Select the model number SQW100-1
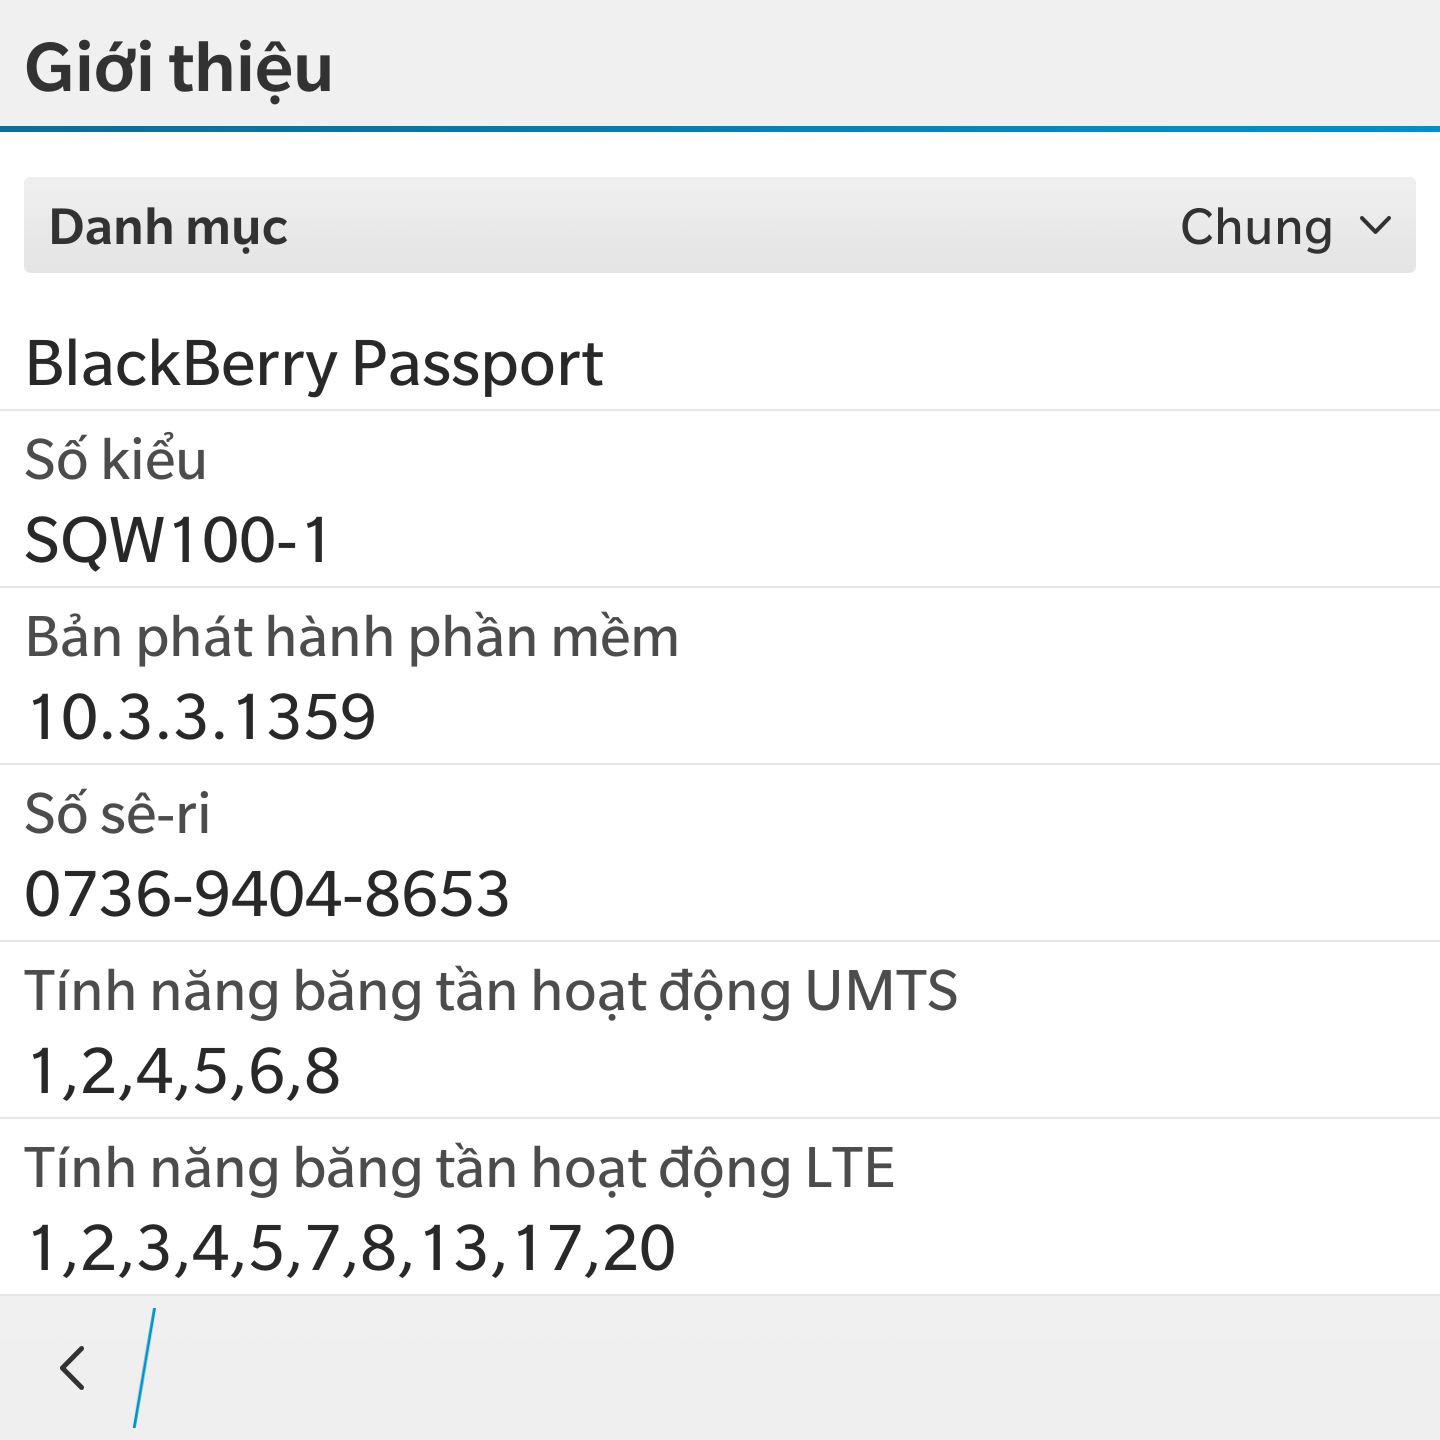This screenshot has height=1440, width=1440. tap(177, 540)
